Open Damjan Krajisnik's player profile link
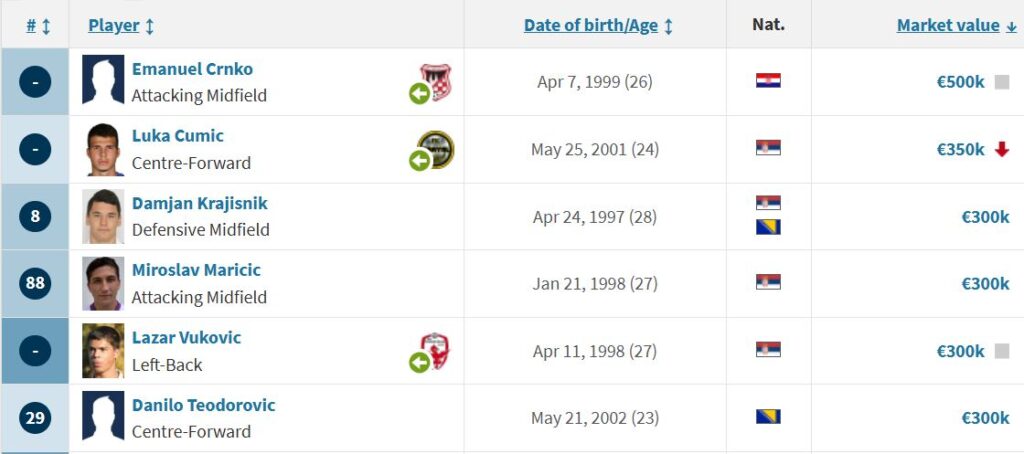This screenshot has height=454, width=1024. [199, 203]
